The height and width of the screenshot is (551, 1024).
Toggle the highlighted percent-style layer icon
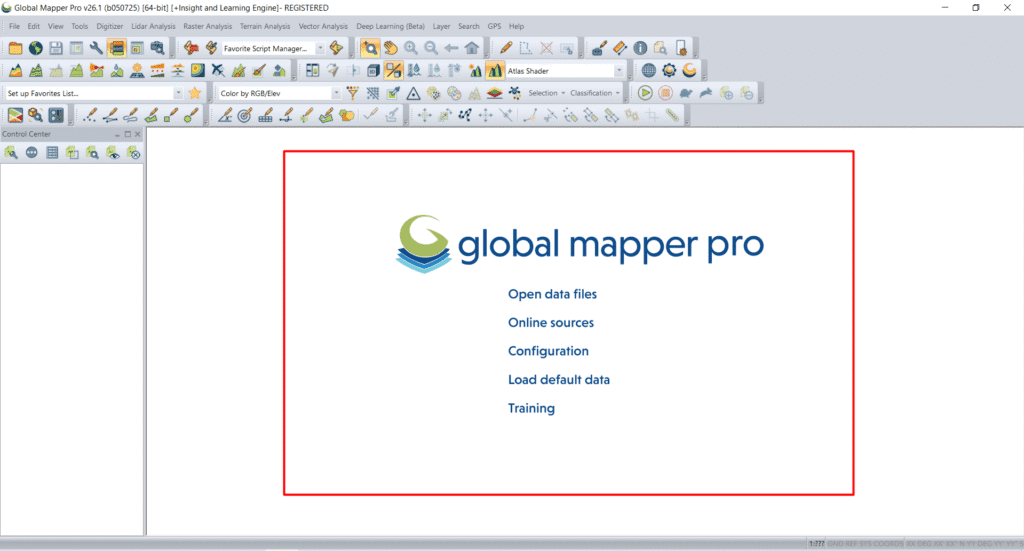click(393, 71)
